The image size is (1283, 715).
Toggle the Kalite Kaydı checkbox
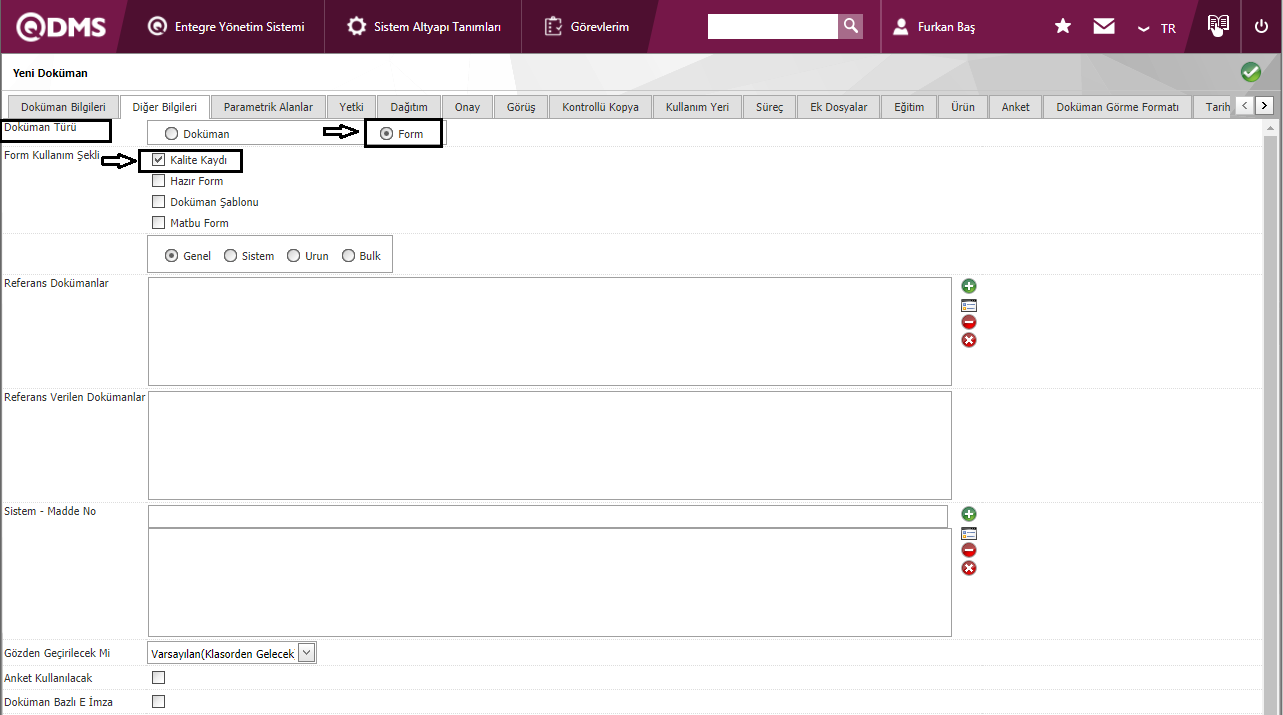coord(158,160)
